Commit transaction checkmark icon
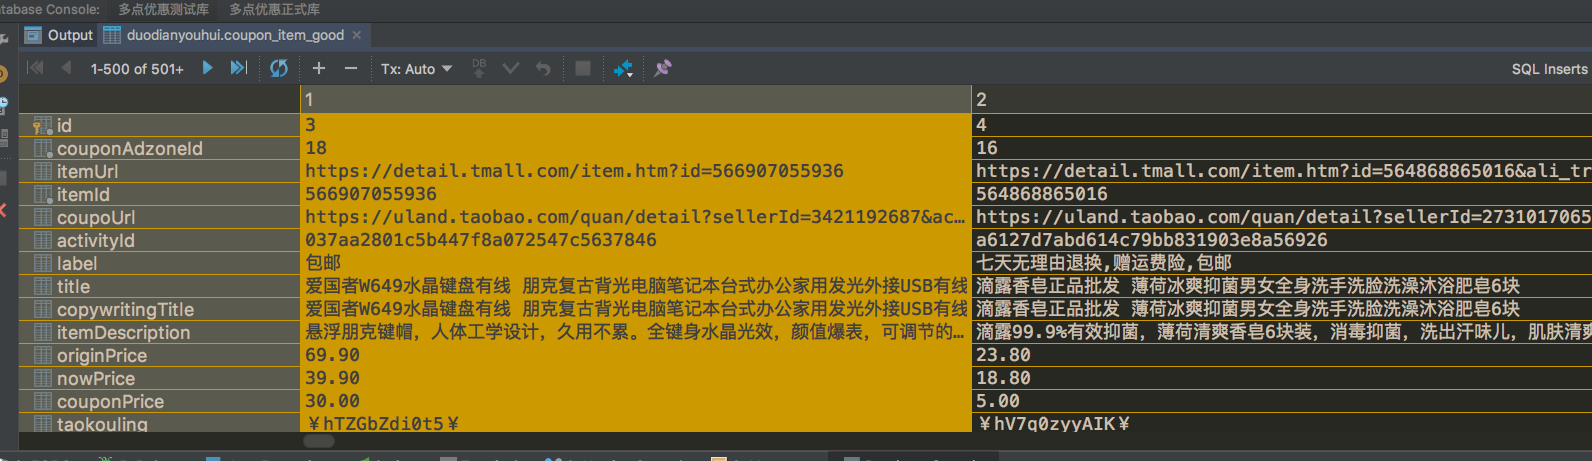 pos(511,68)
